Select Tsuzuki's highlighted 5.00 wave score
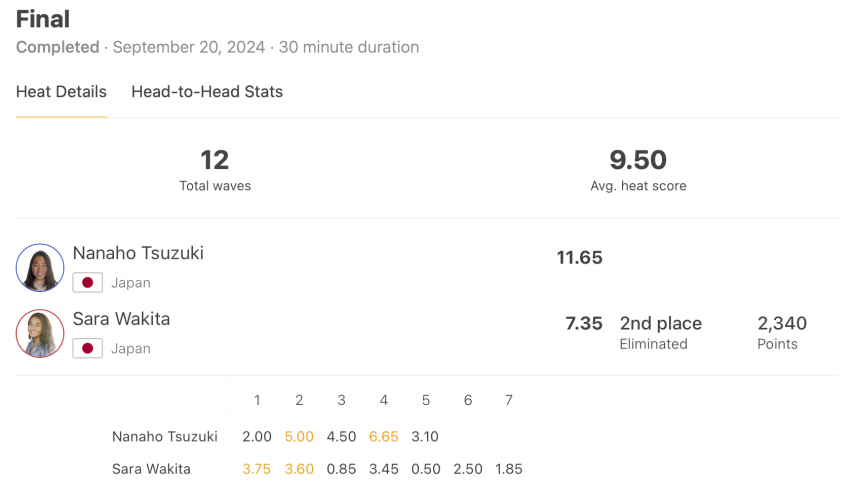This screenshot has height=494, width=856. (x=299, y=437)
